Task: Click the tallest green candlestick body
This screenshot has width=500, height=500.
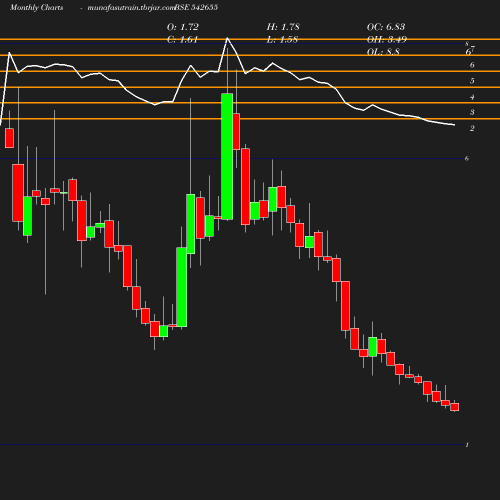Action: [227, 156]
